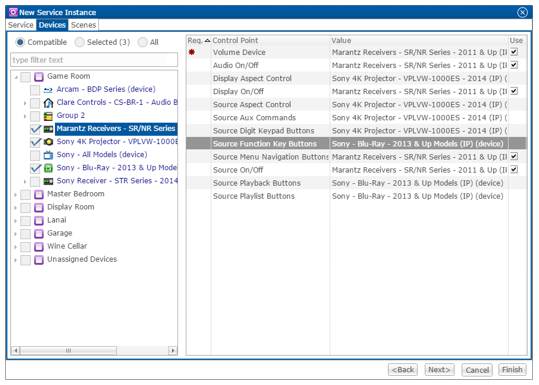Select the Selected (3) radio button
This screenshot has height=385, width=539.
tap(79, 42)
